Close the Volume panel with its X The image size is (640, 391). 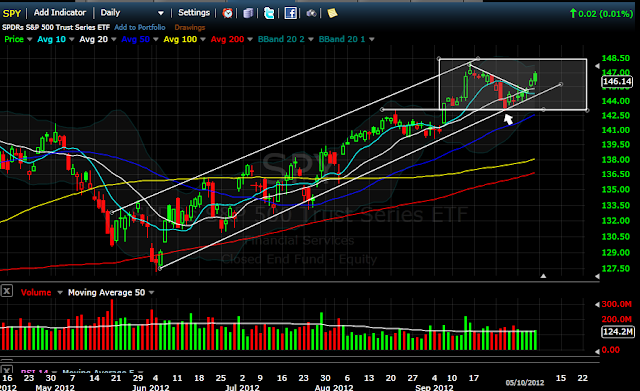(7, 291)
